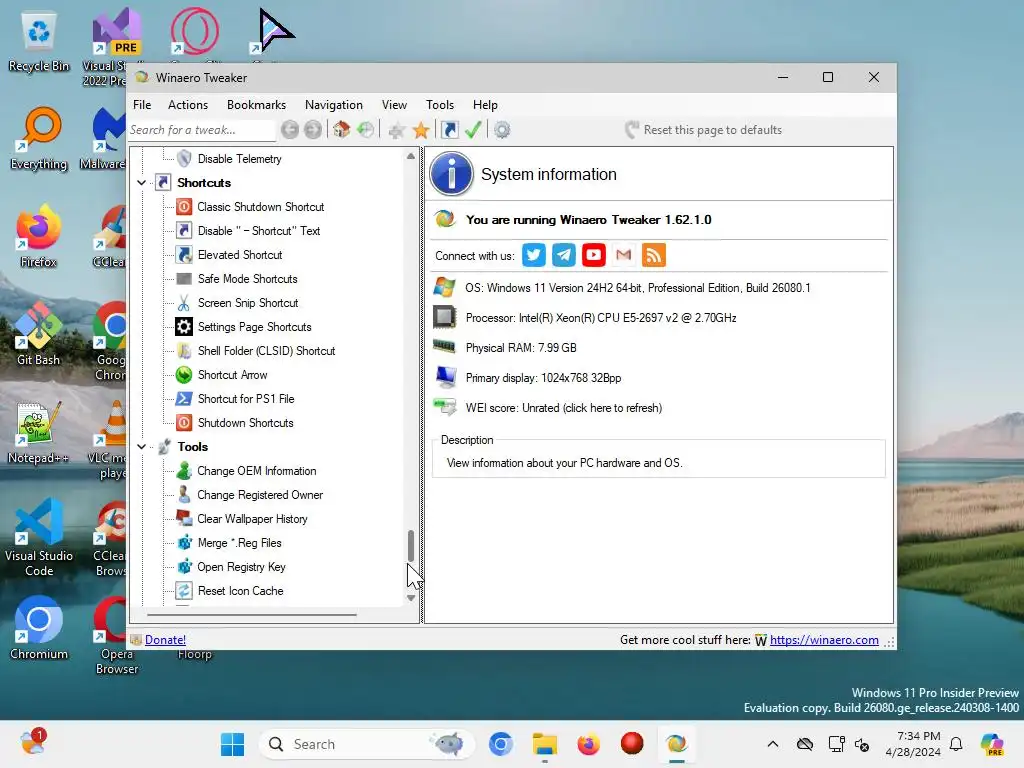The height and width of the screenshot is (768, 1024).
Task: Open the Gmail connect icon
Action: click(x=624, y=255)
